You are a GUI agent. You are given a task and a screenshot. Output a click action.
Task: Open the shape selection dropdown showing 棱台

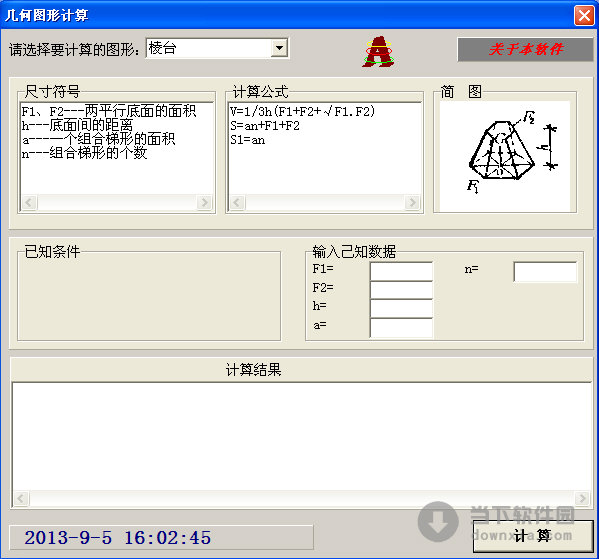point(217,48)
